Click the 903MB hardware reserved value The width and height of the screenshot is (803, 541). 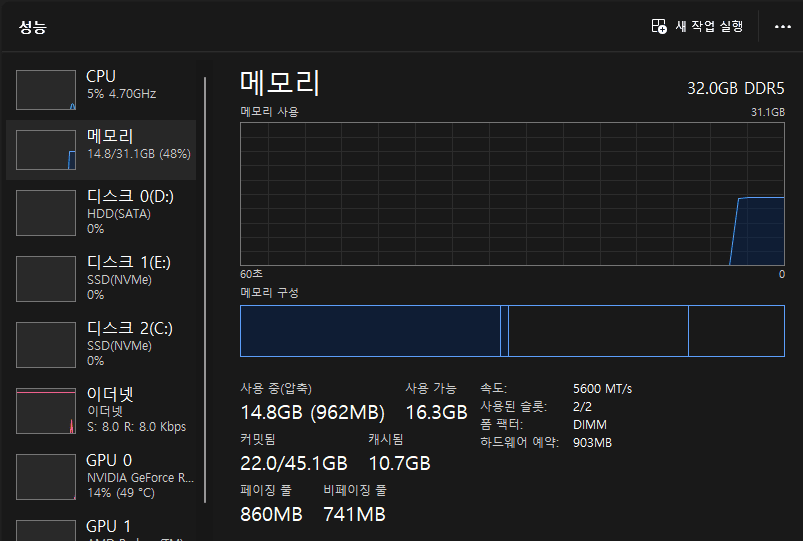[x=593, y=443]
